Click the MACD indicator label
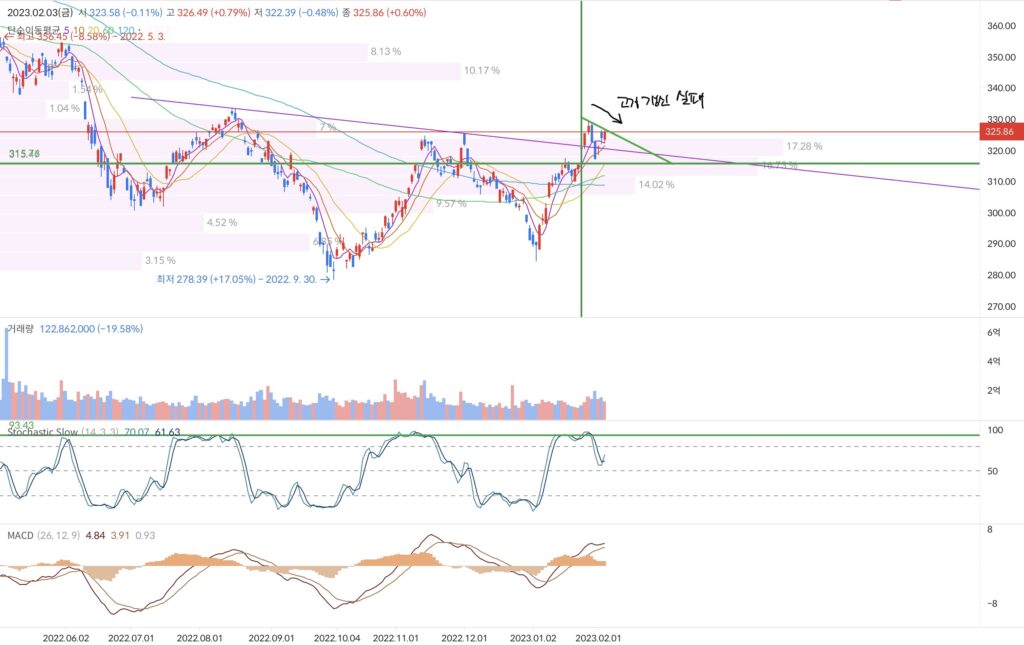1024x645 pixels. [x=19, y=536]
